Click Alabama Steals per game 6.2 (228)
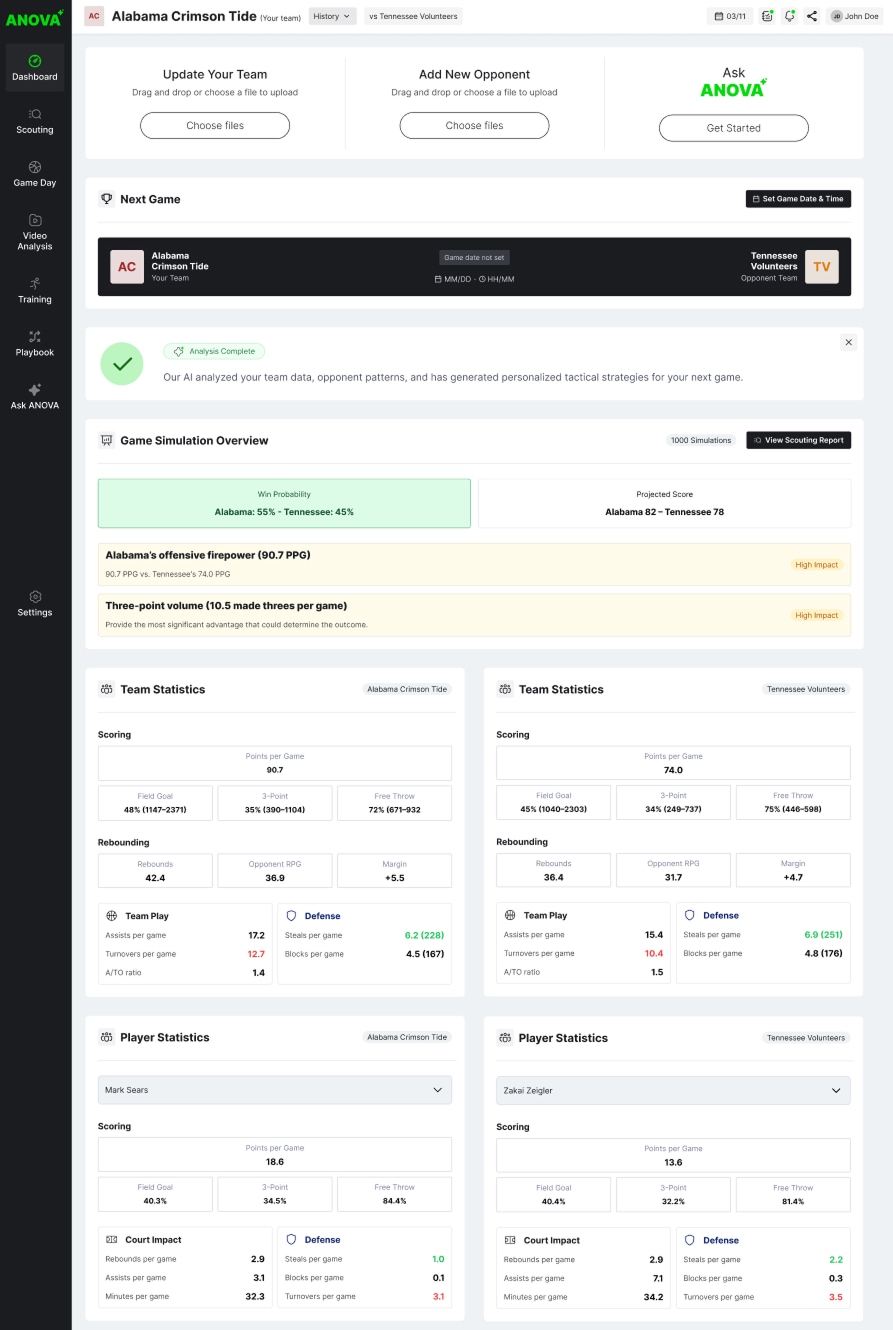 (364, 935)
